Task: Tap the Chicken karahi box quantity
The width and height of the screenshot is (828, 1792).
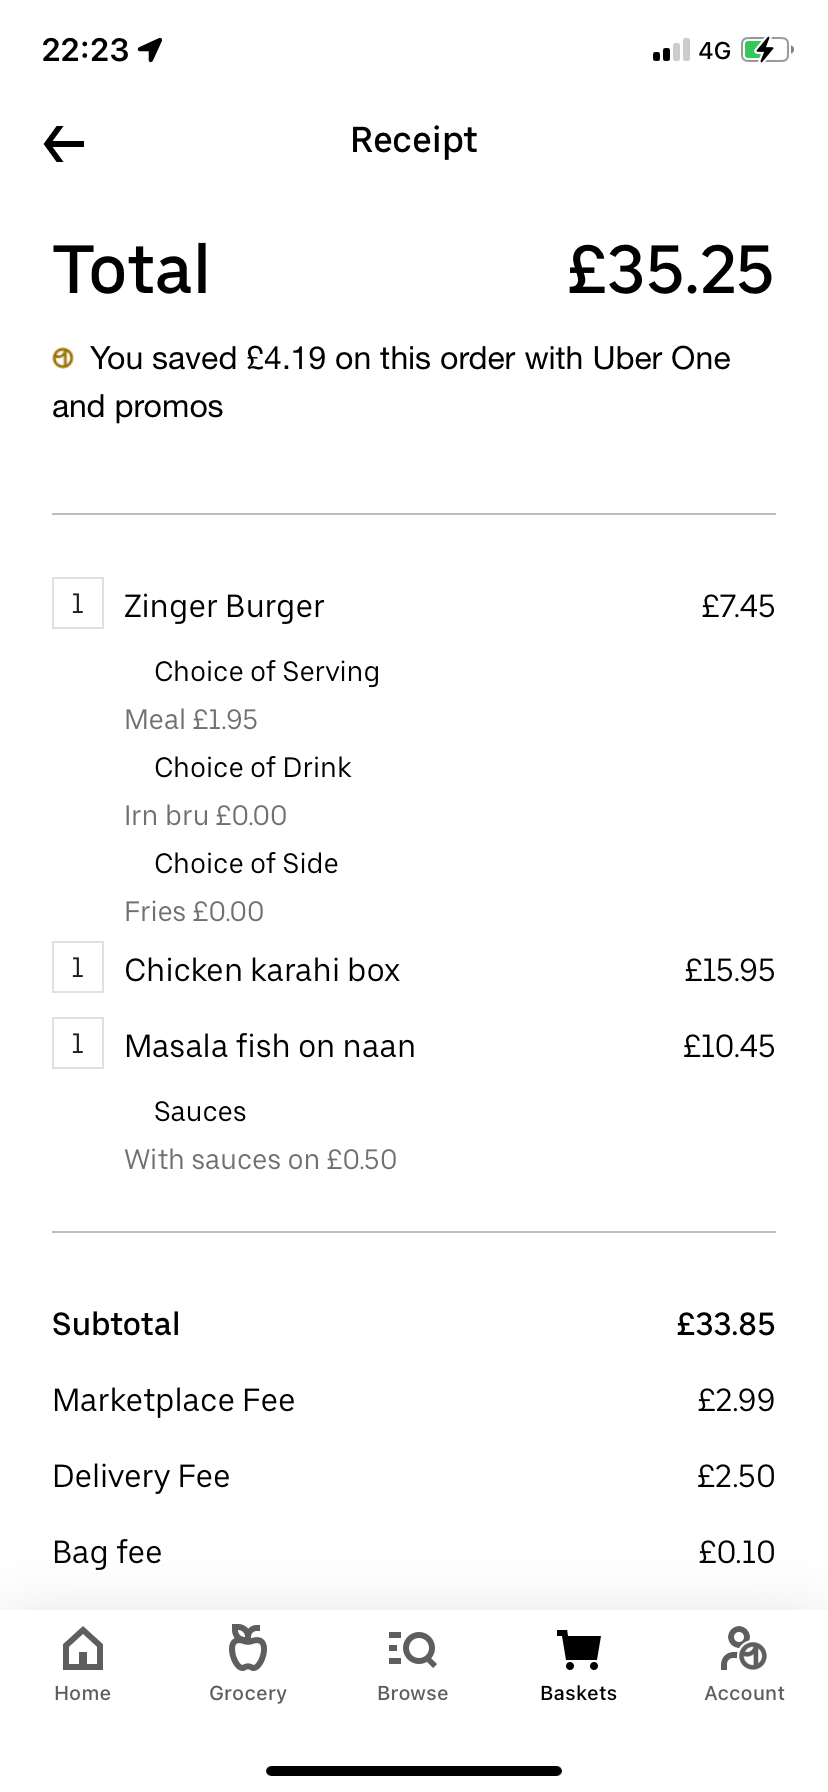Action: point(78,968)
